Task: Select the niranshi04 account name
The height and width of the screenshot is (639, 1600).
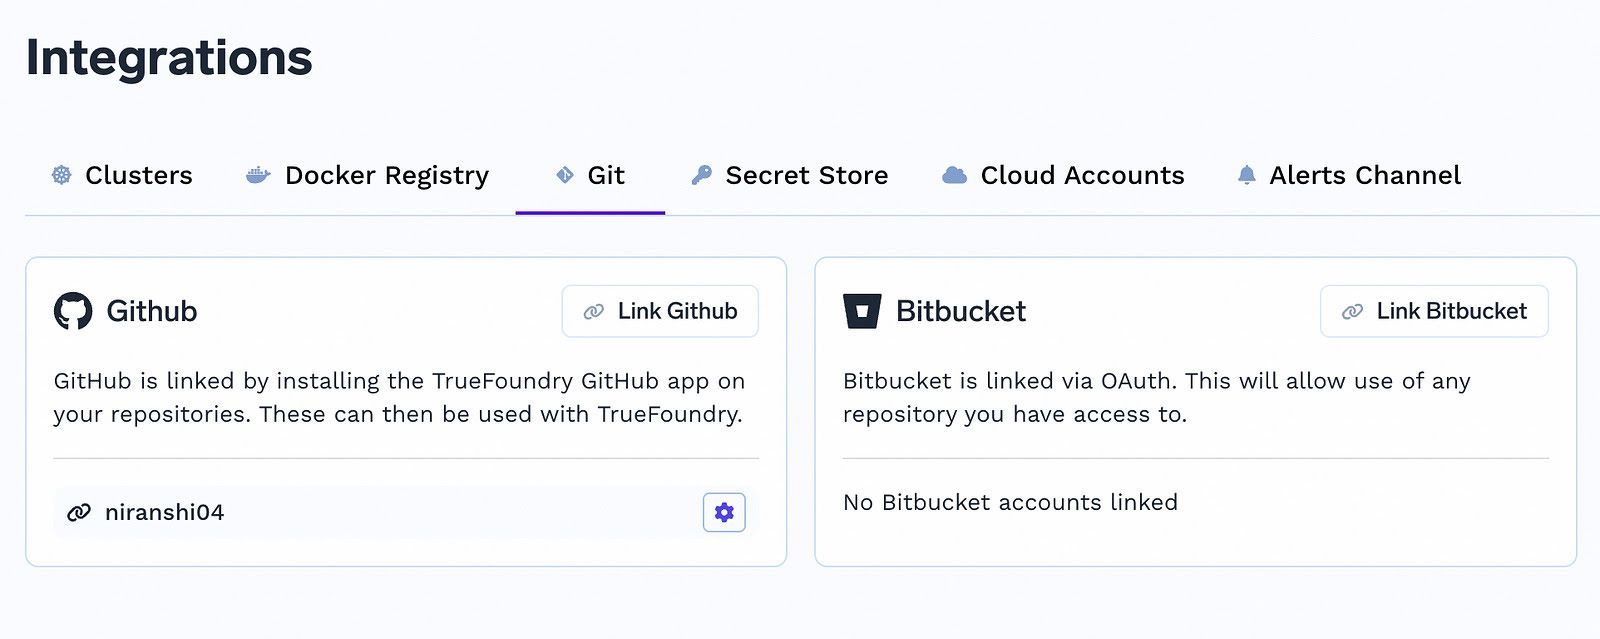Action: pyautogui.click(x=164, y=513)
